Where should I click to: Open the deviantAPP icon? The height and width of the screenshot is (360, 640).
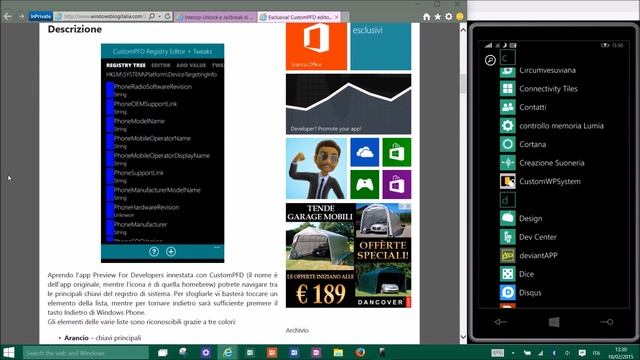pyautogui.click(x=508, y=256)
